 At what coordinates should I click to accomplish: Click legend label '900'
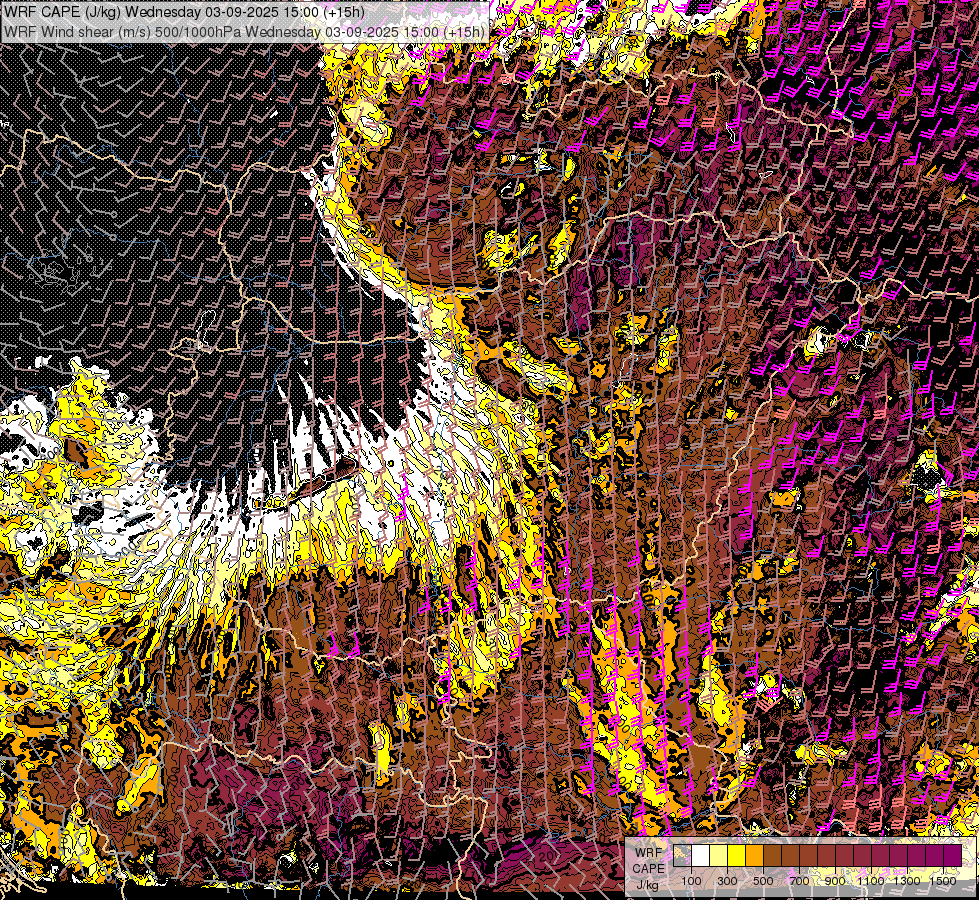[x=835, y=881]
